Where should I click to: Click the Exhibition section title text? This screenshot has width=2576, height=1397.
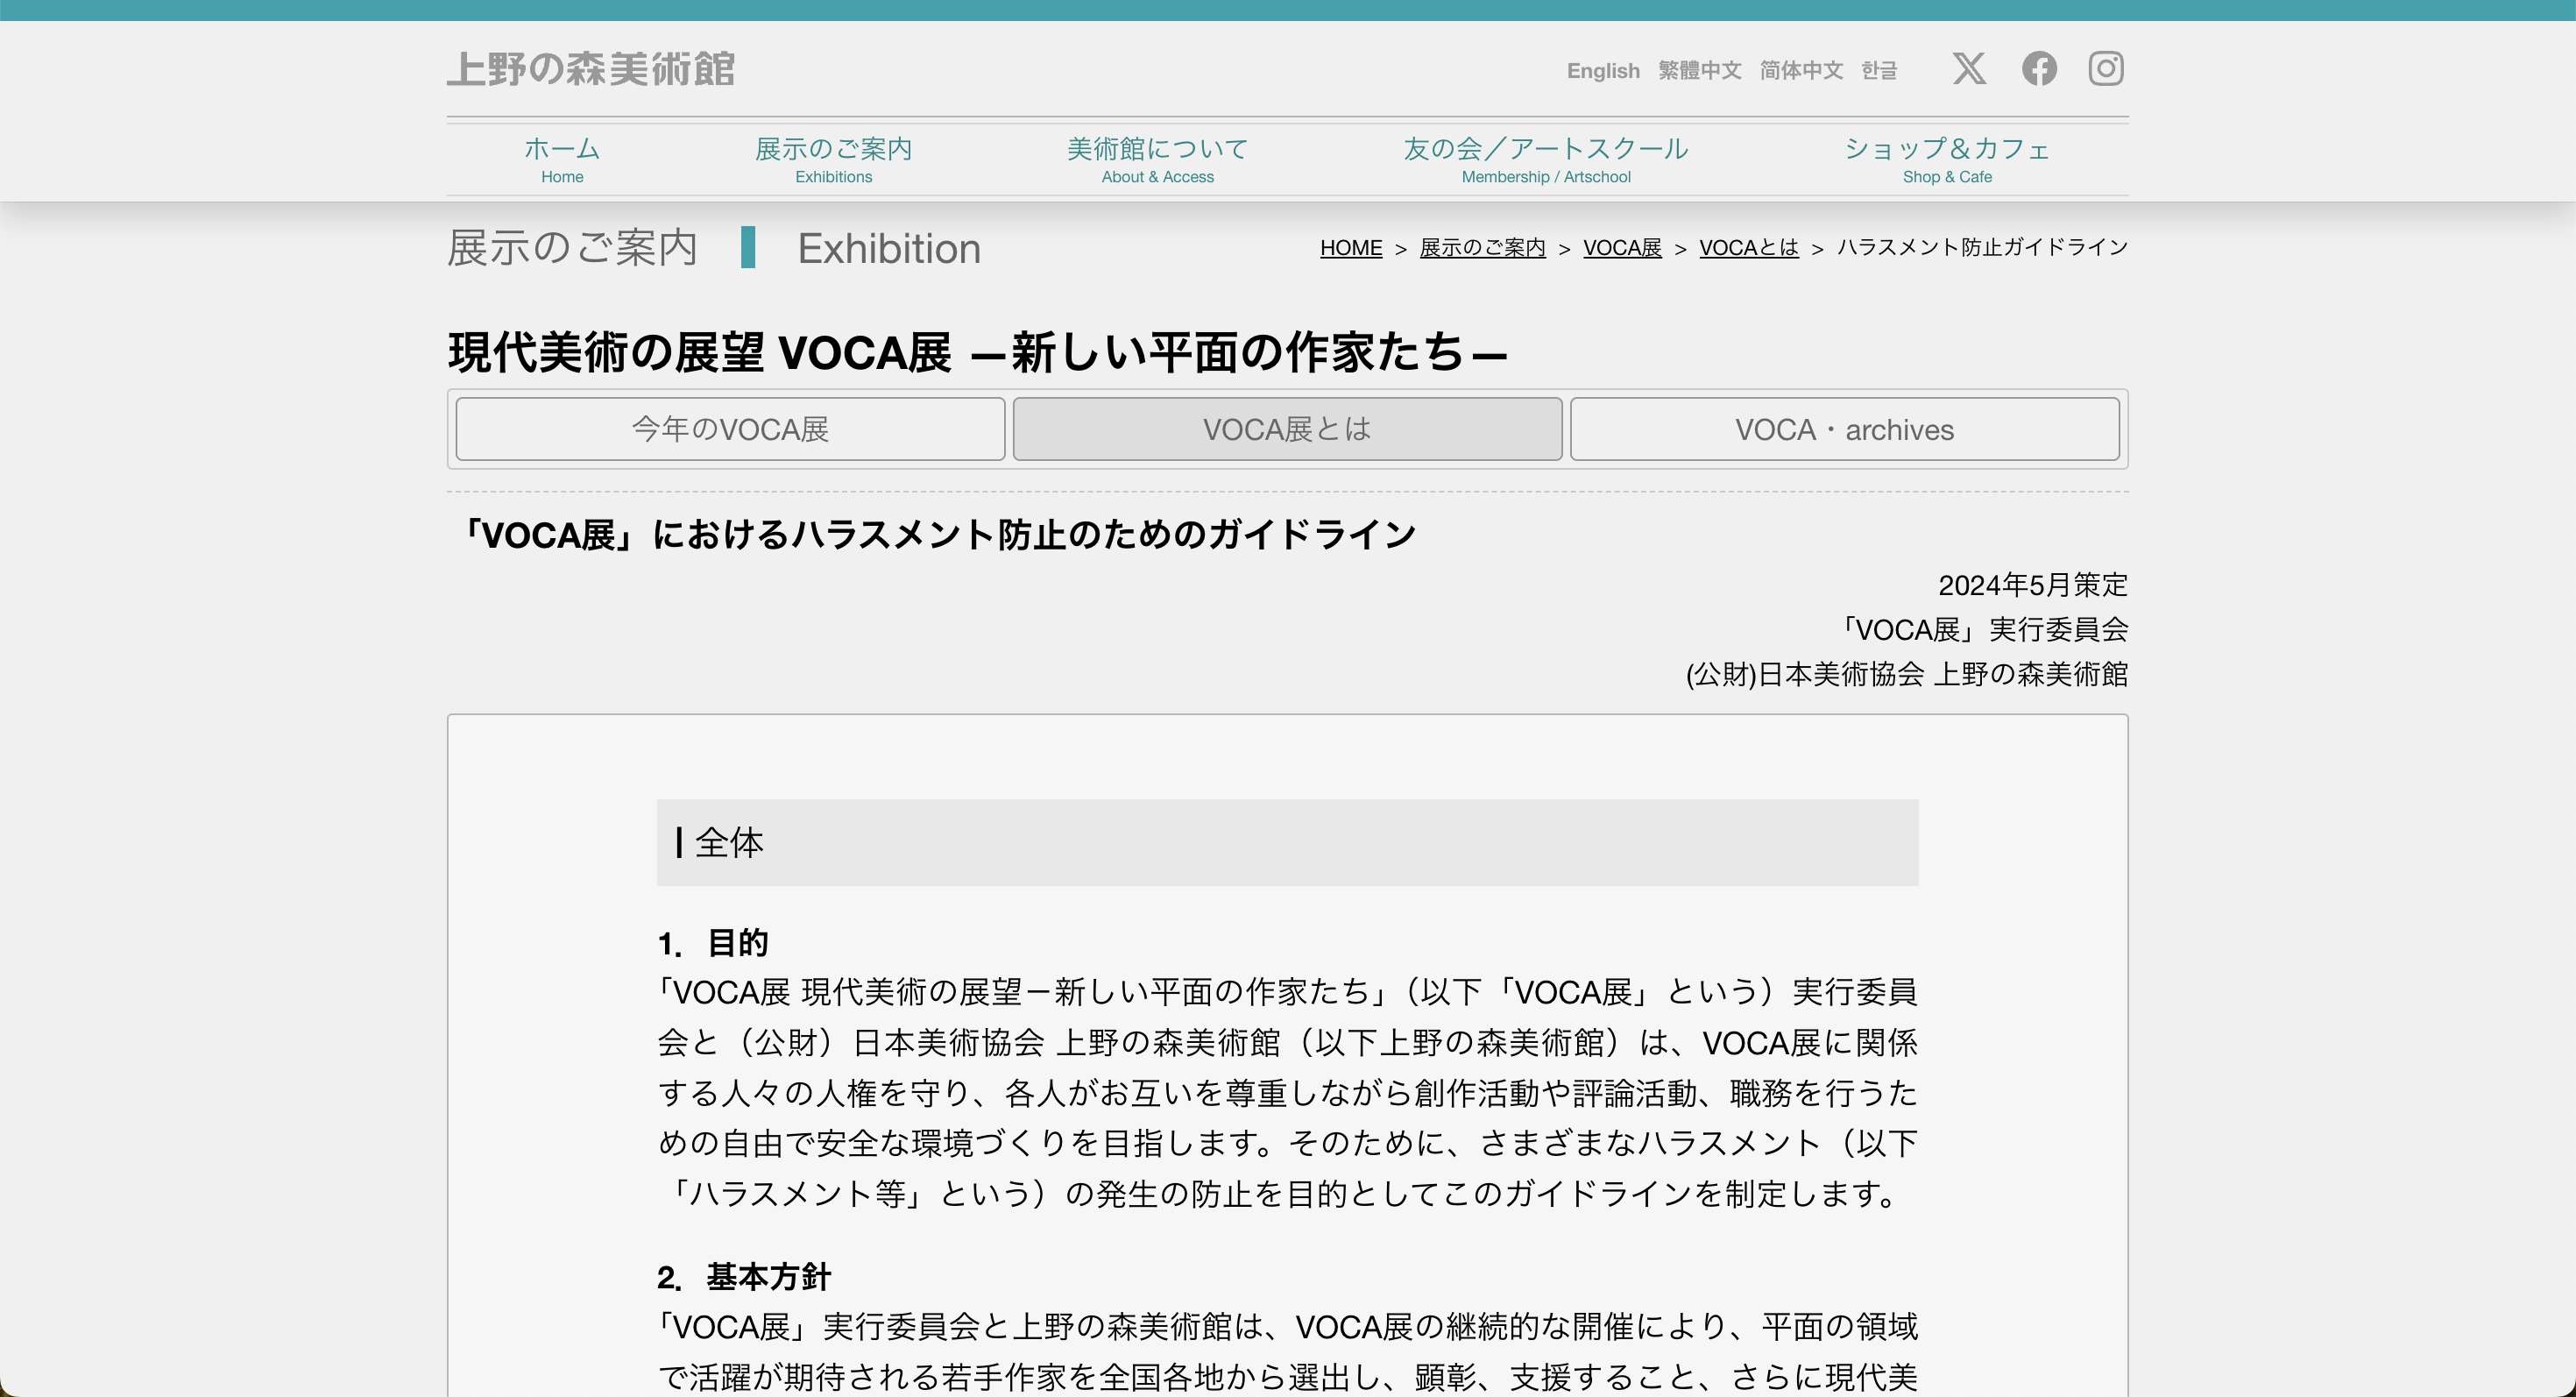889,248
